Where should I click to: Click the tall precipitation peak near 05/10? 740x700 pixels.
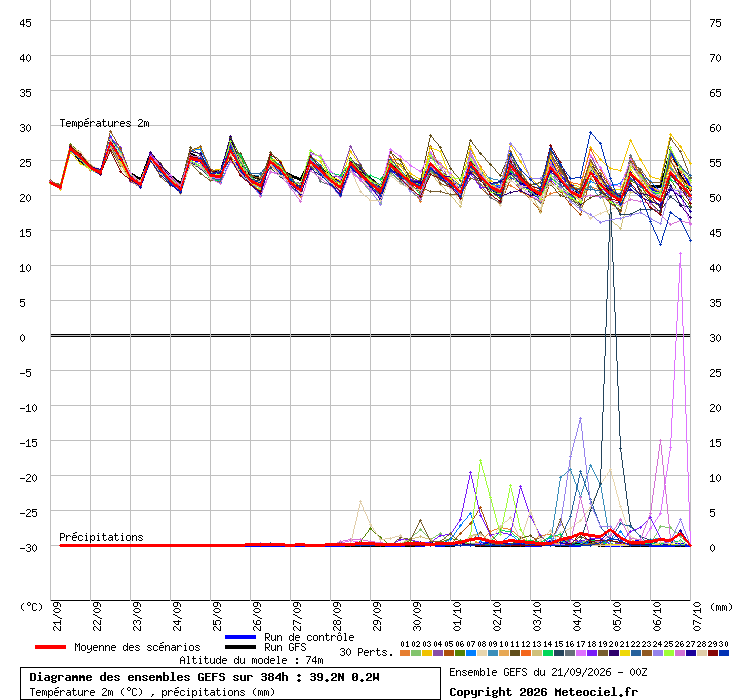tap(611, 222)
